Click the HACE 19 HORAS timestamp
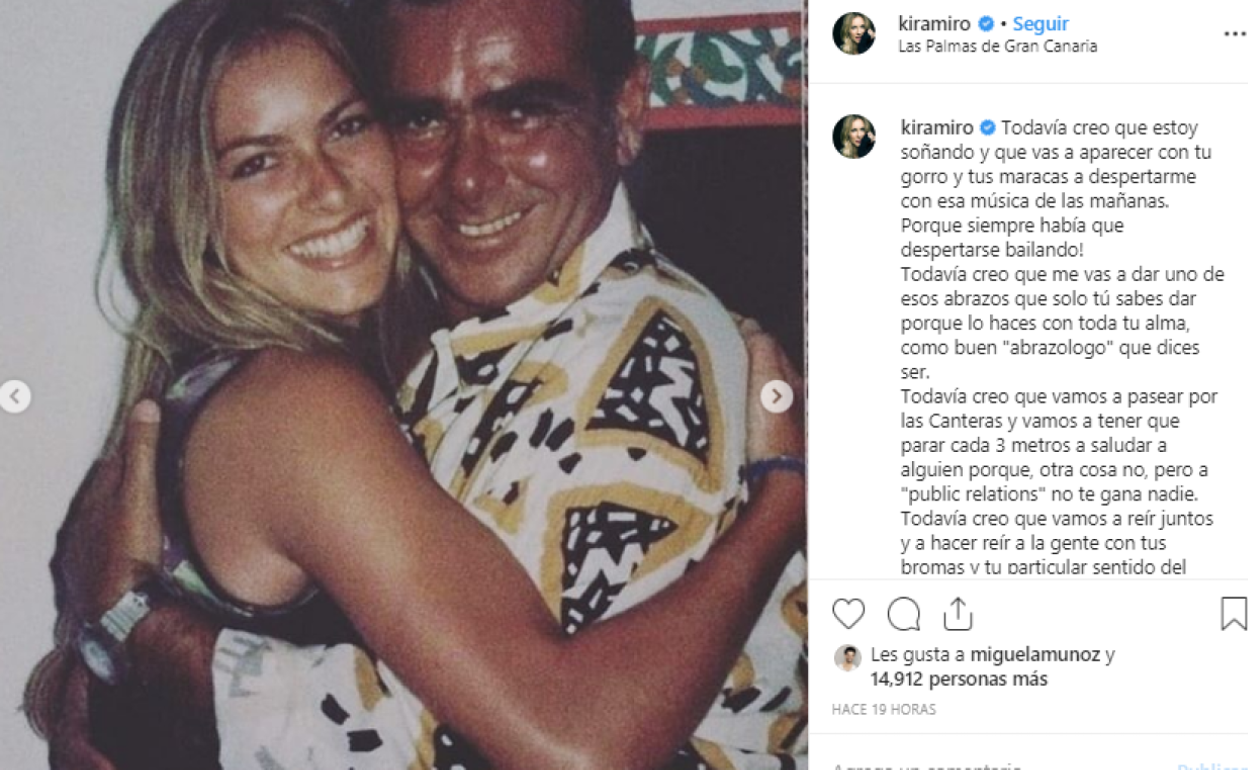 tap(883, 709)
